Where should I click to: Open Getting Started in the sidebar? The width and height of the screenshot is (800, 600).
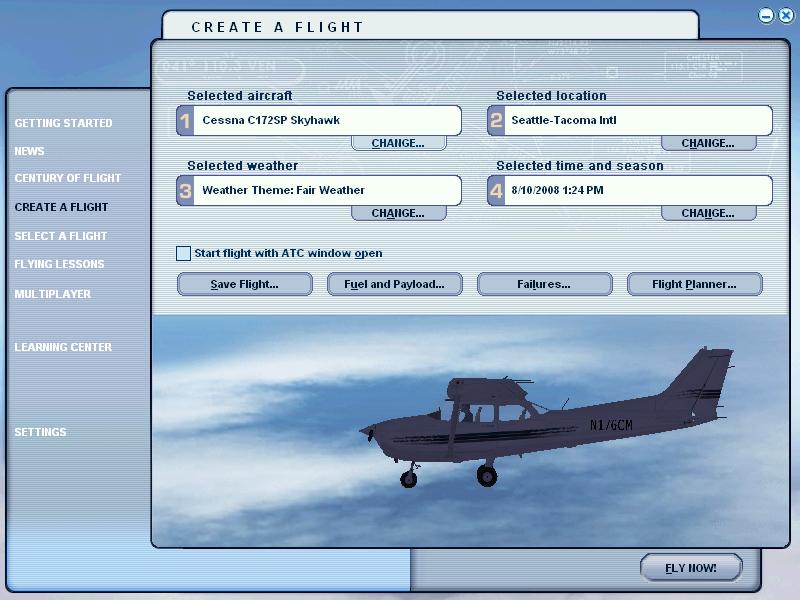63,123
